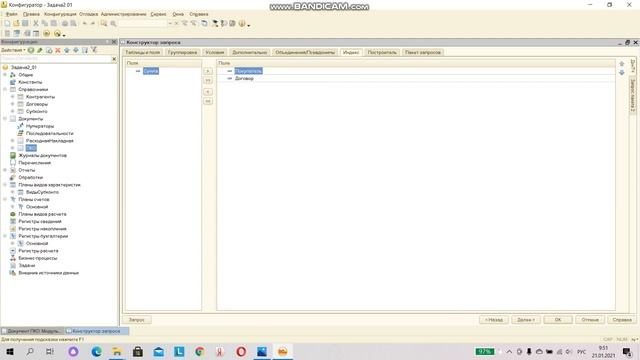Click the move up arrow in configuration toolbar
The height and width of the screenshot is (360, 640).
pyautogui.click(x=67, y=50)
